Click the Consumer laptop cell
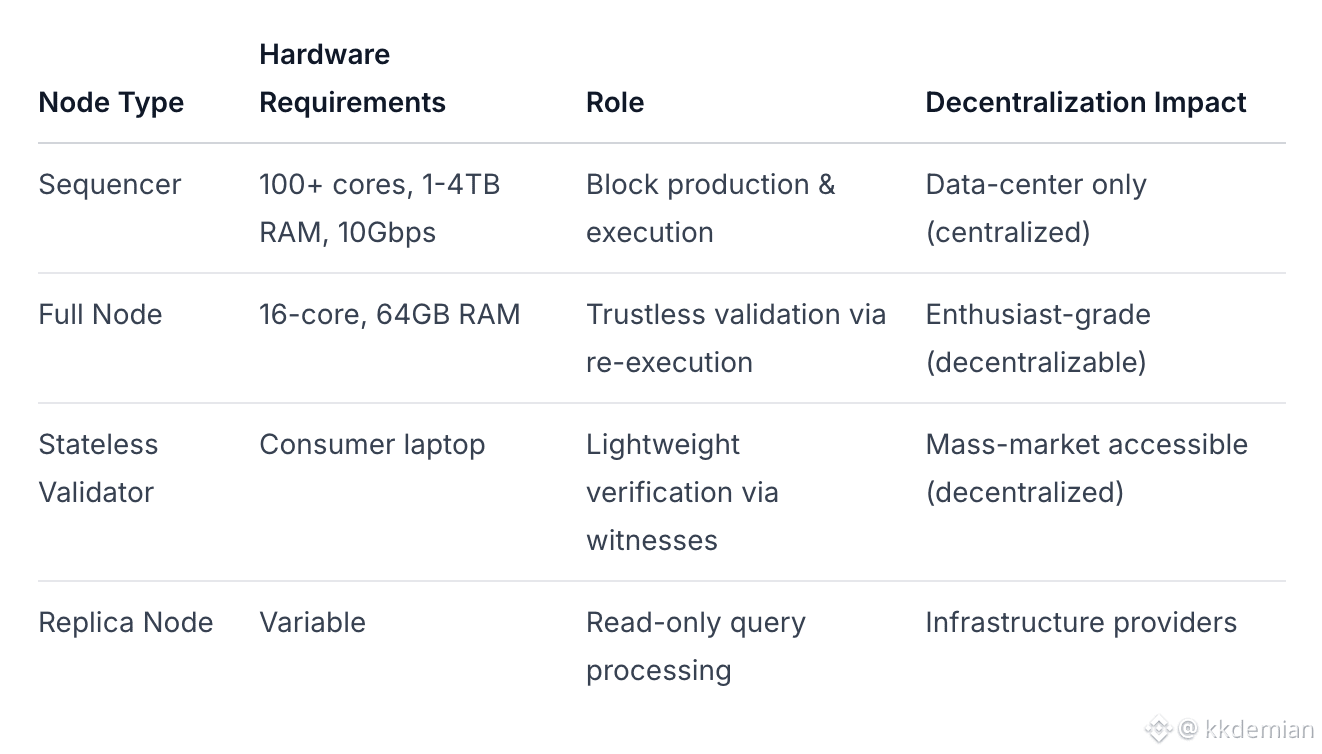 (x=372, y=445)
